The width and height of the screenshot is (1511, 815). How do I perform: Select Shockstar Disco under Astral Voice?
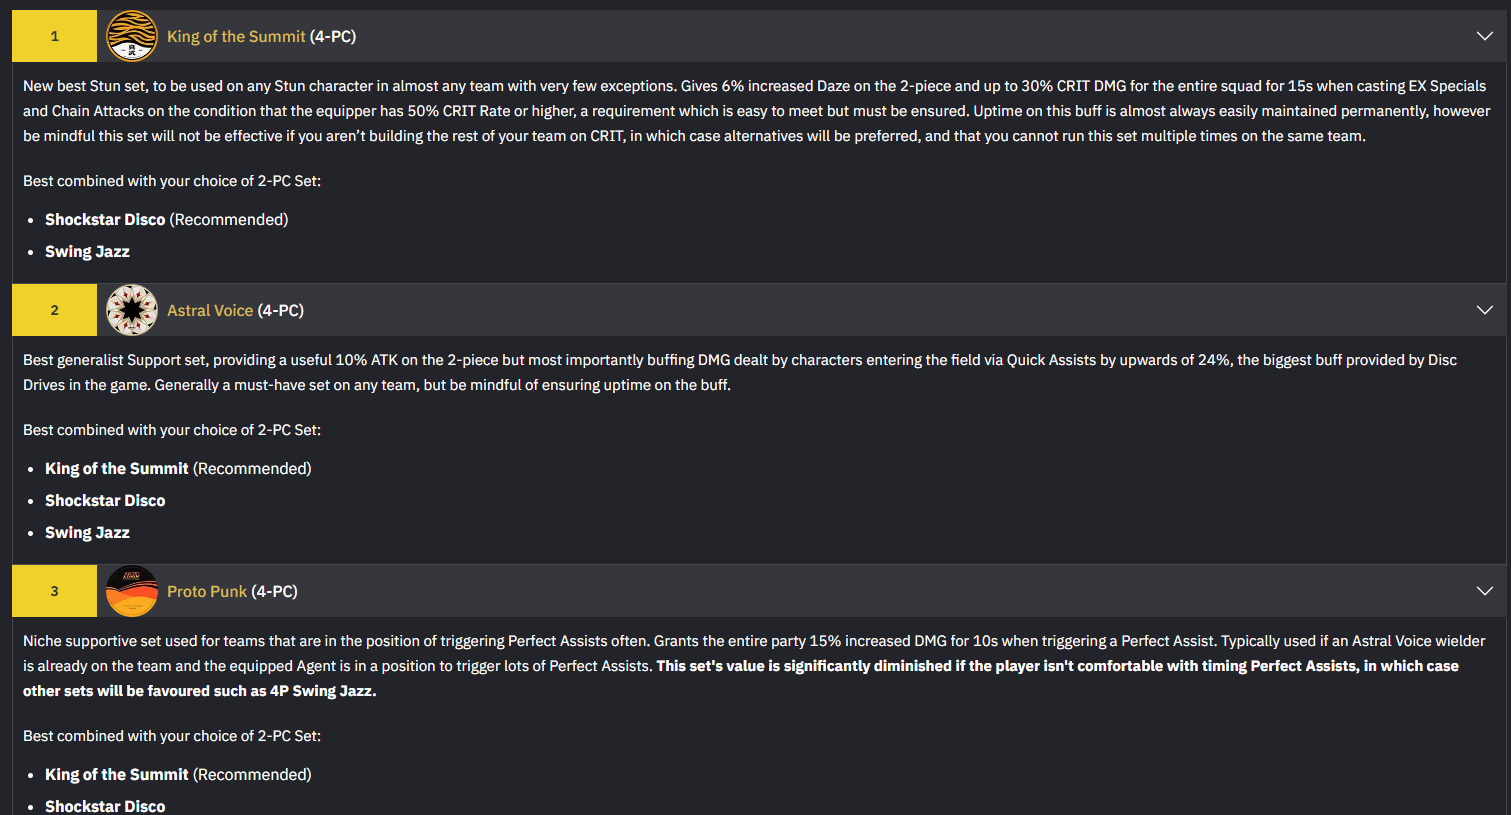click(x=105, y=500)
